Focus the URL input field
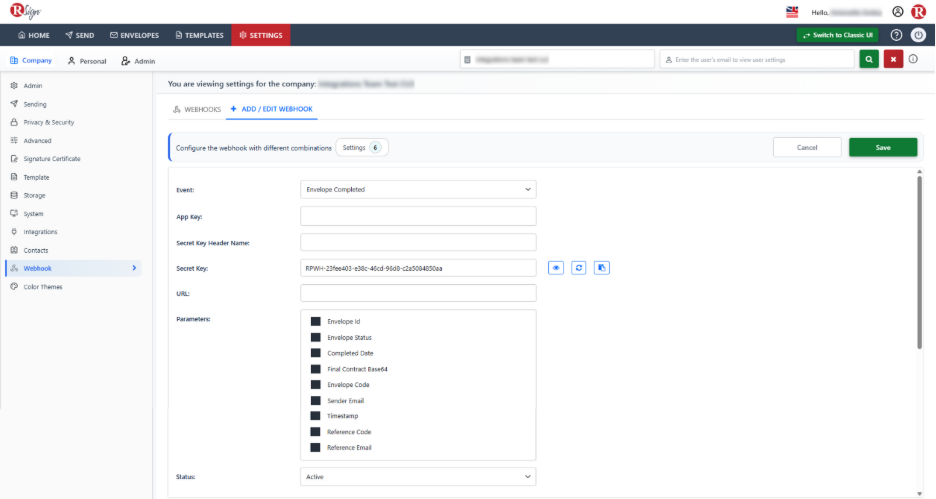The height and width of the screenshot is (499, 936). (x=418, y=293)
